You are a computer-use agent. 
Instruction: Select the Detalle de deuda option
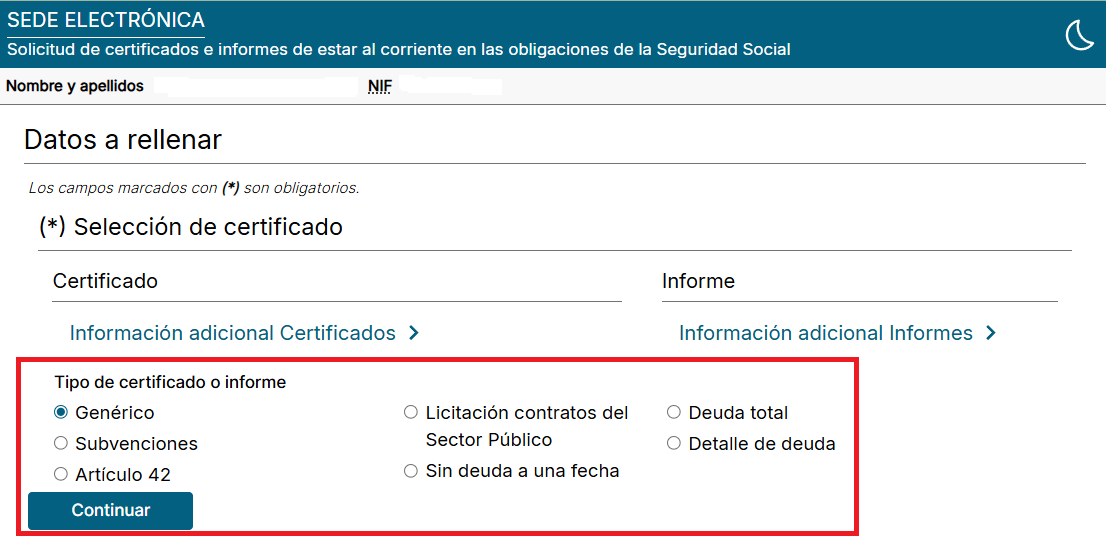point(674,444)
